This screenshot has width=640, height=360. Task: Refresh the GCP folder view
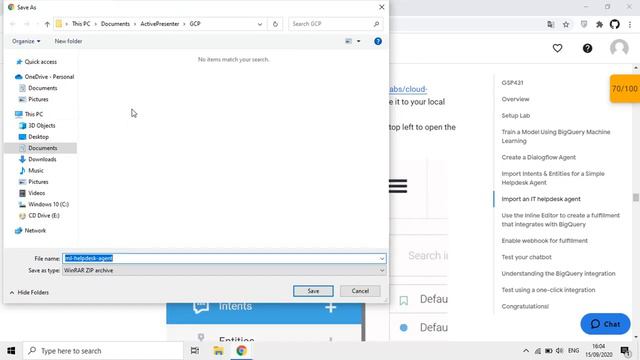(x=275, y=24)
